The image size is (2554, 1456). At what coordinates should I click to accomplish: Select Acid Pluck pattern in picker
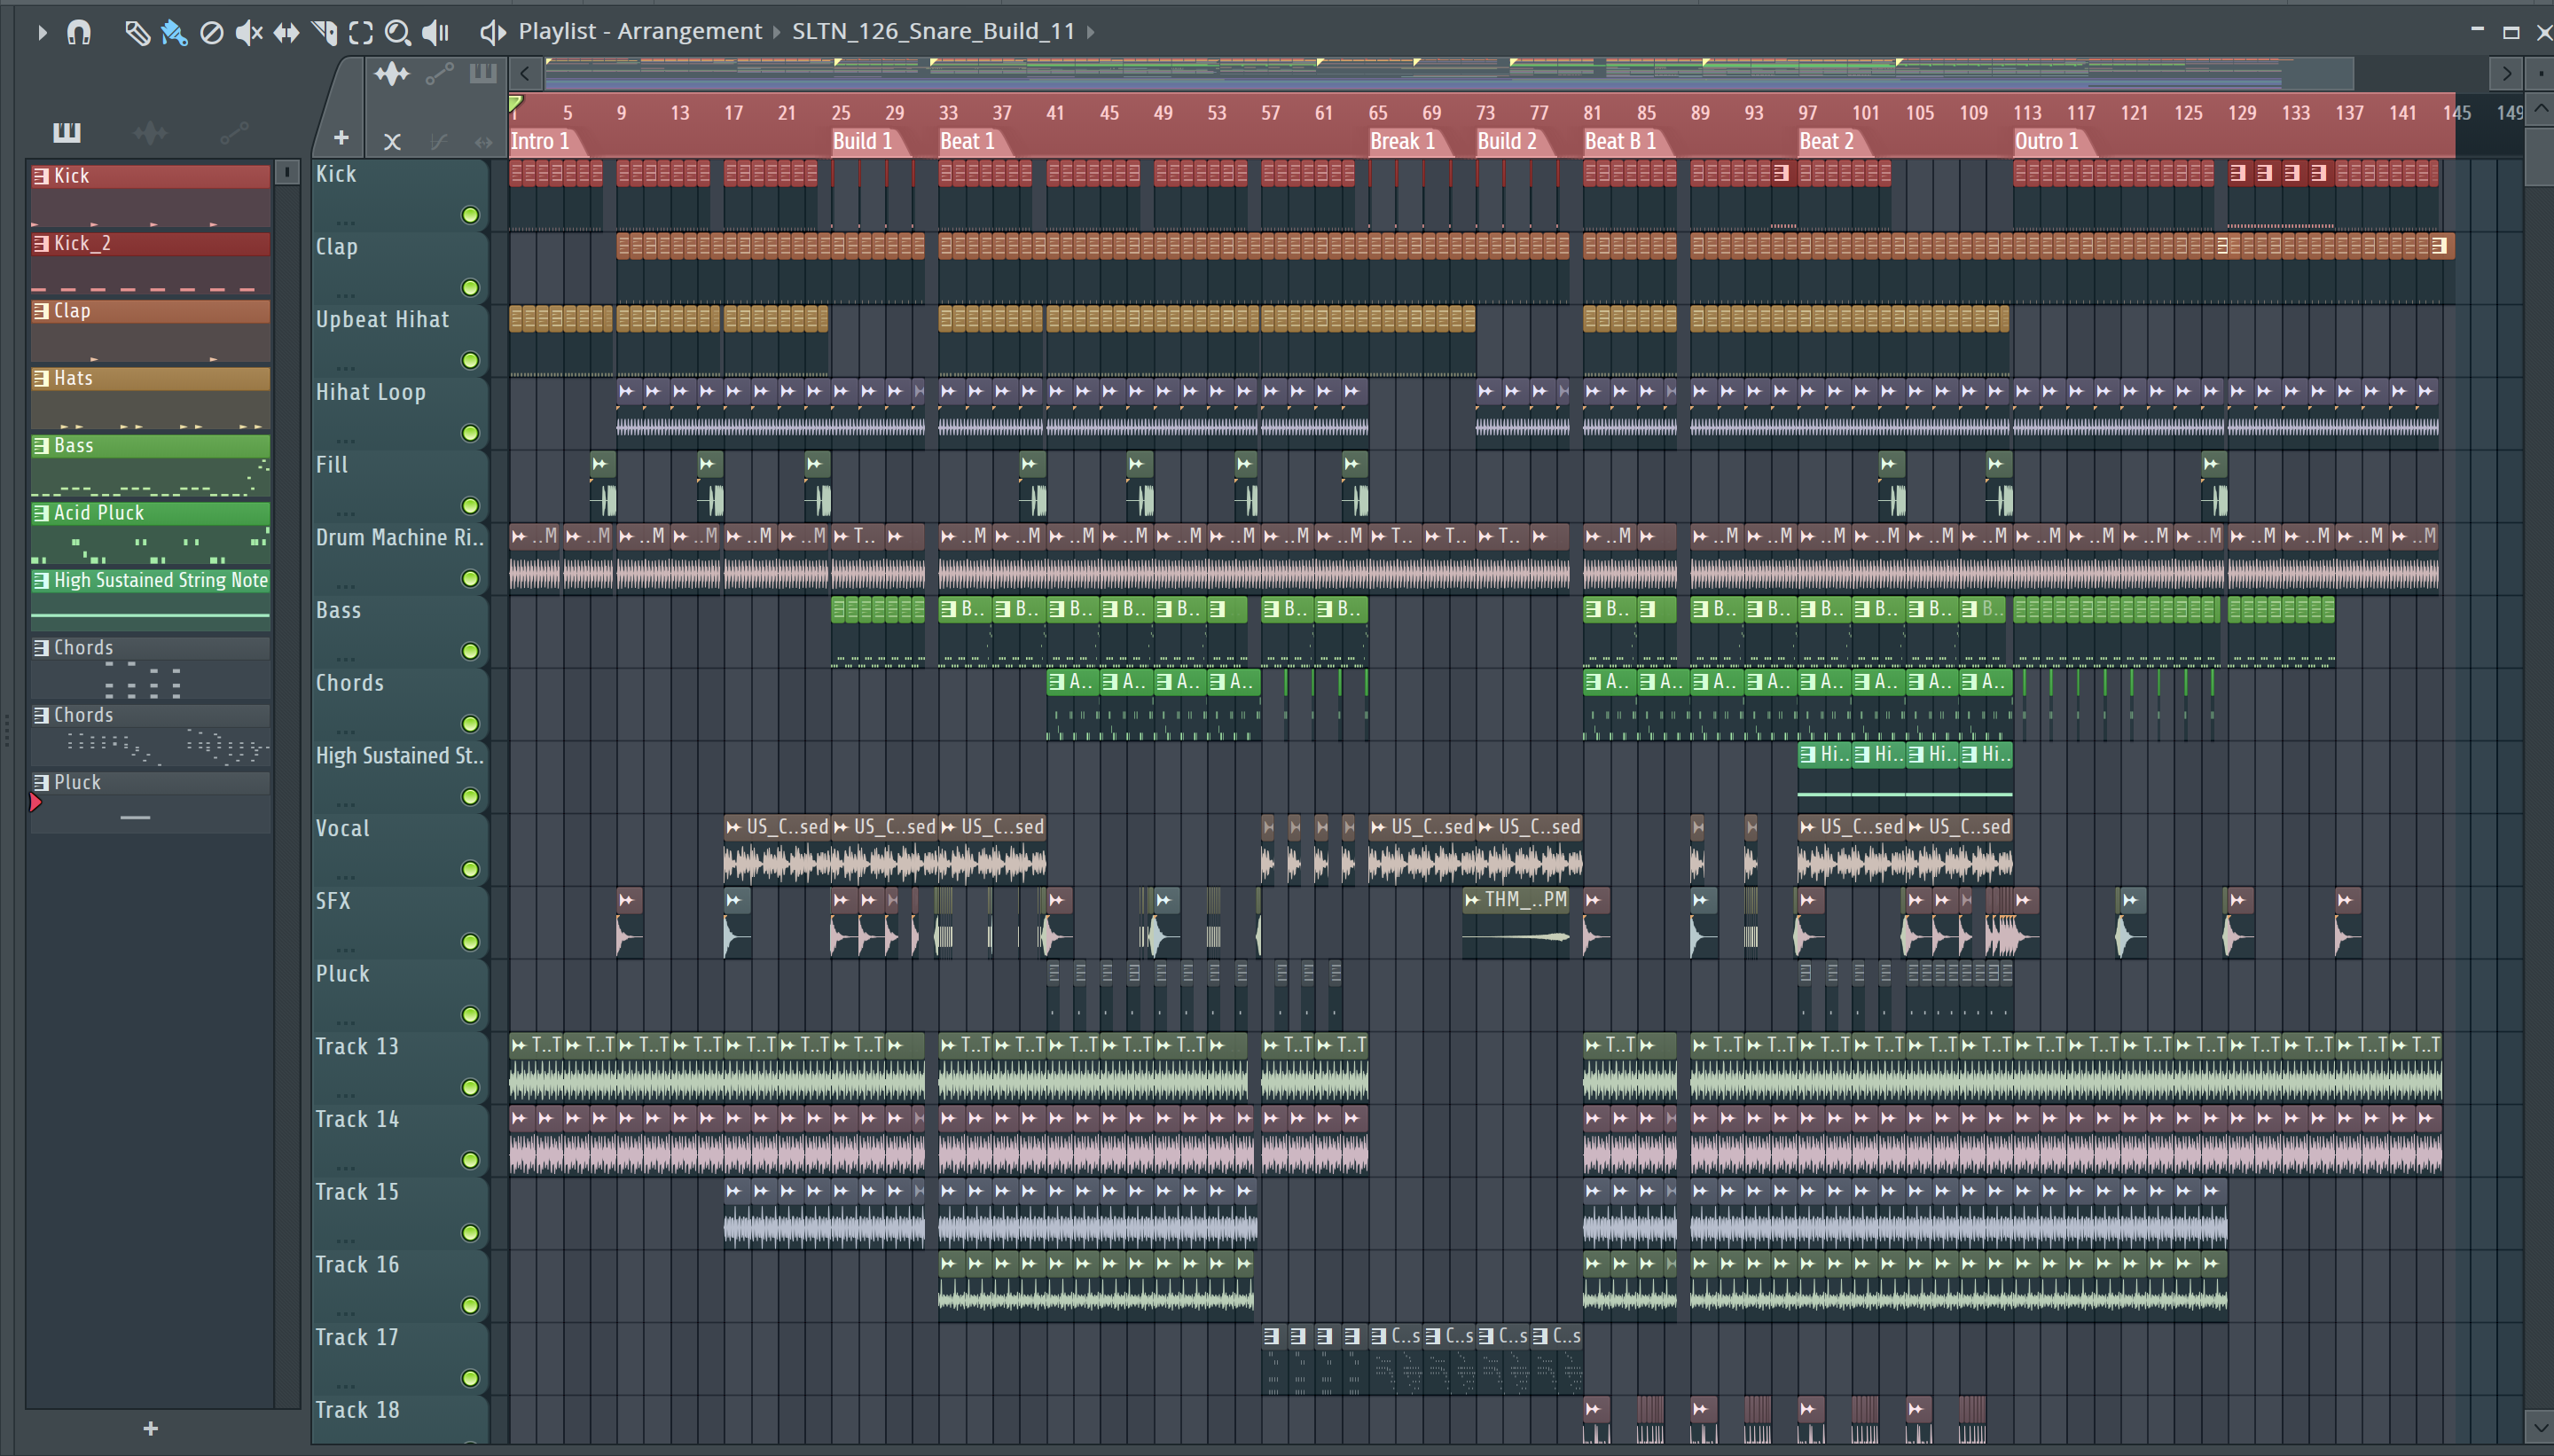coord(150,533)
